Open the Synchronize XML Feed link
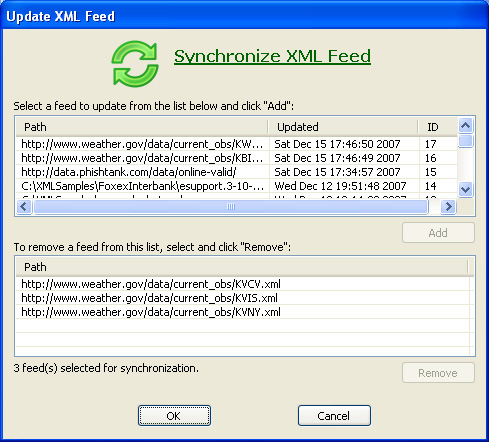This screenshot has height=442, width=489. click(272, 56)
